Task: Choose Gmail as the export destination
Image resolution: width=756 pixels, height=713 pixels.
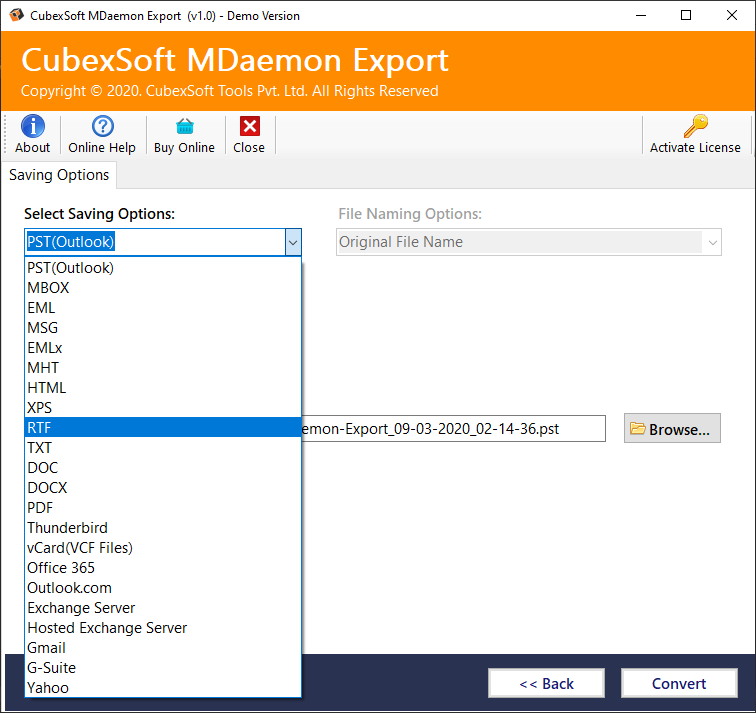Action: point(162,648)
